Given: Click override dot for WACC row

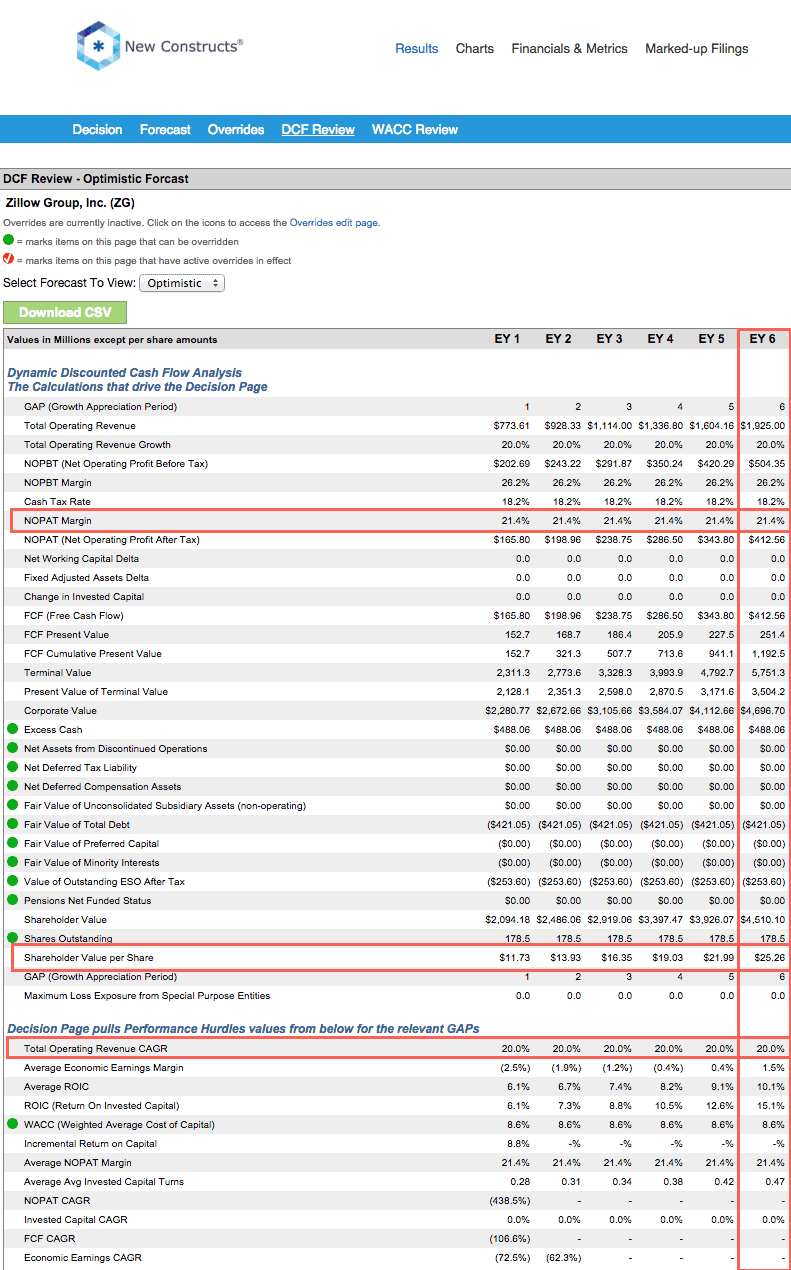Looking at the screenshot, I should (x=12, y=1124).
